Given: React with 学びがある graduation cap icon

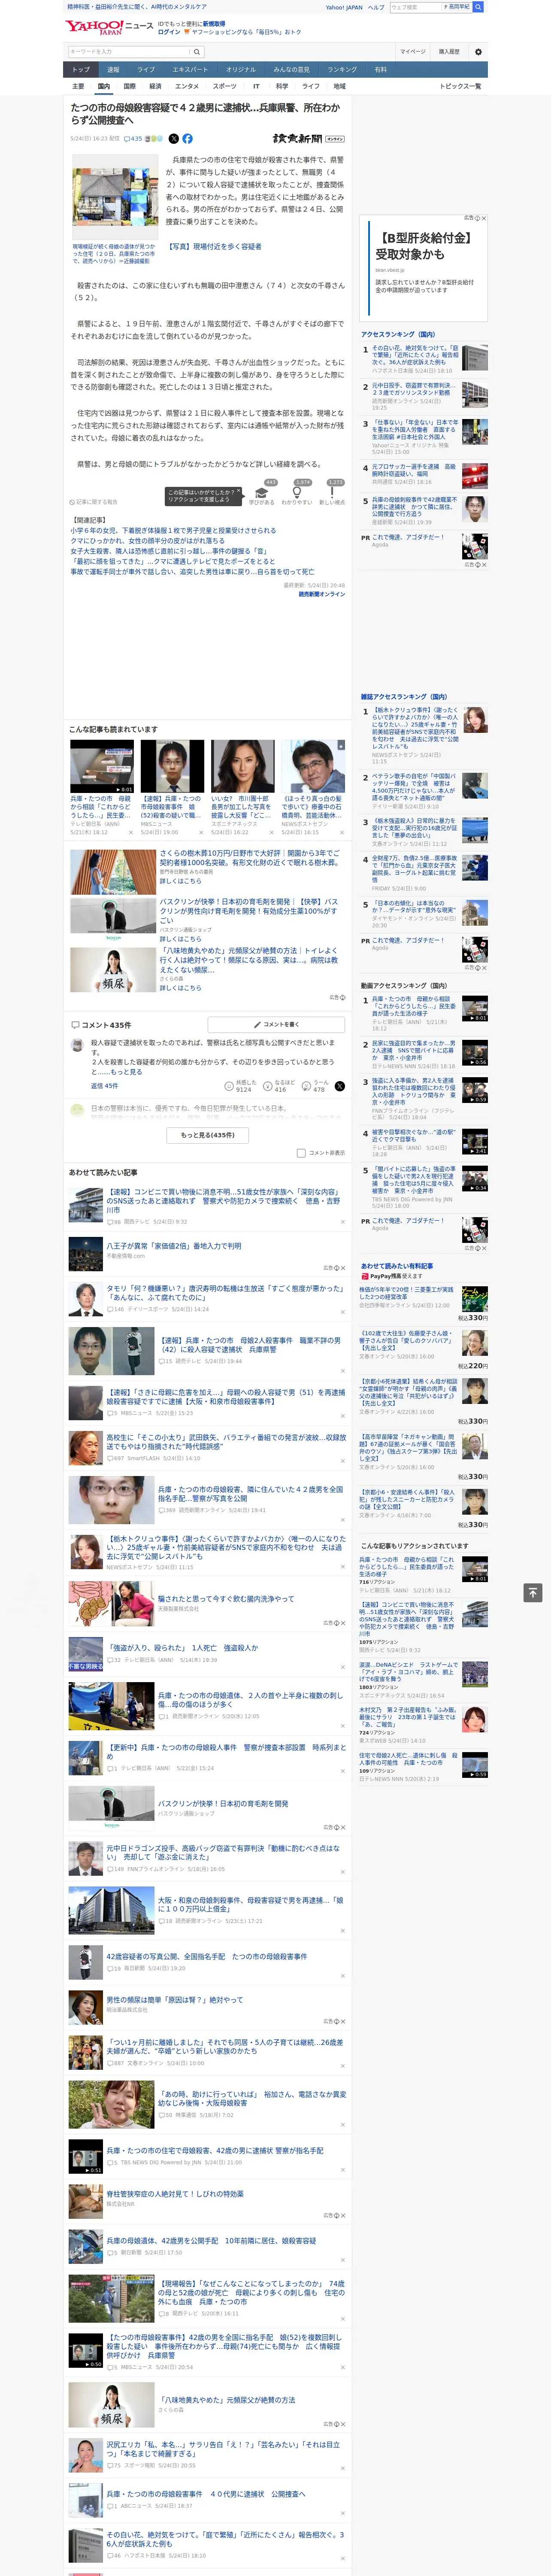Looking at the screenshot, I should pos(262,492).
